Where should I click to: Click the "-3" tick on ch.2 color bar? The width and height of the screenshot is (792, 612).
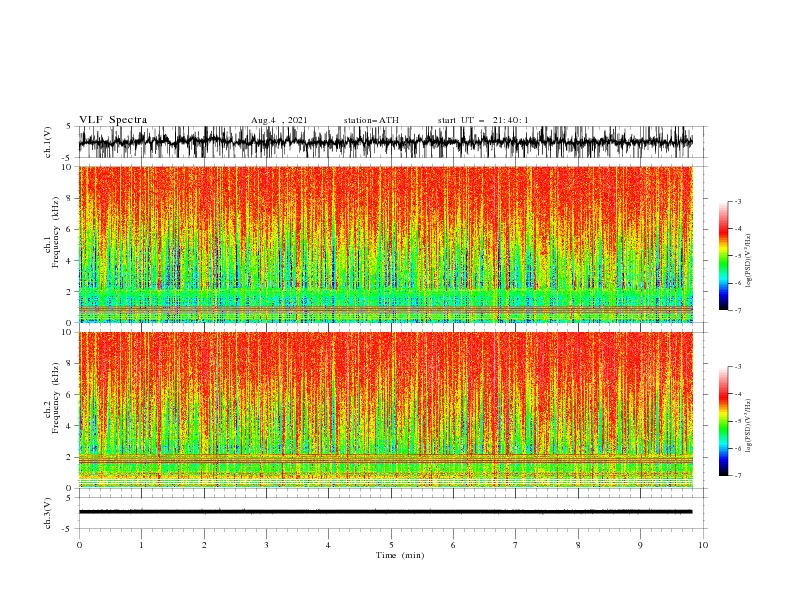(738, 367)
